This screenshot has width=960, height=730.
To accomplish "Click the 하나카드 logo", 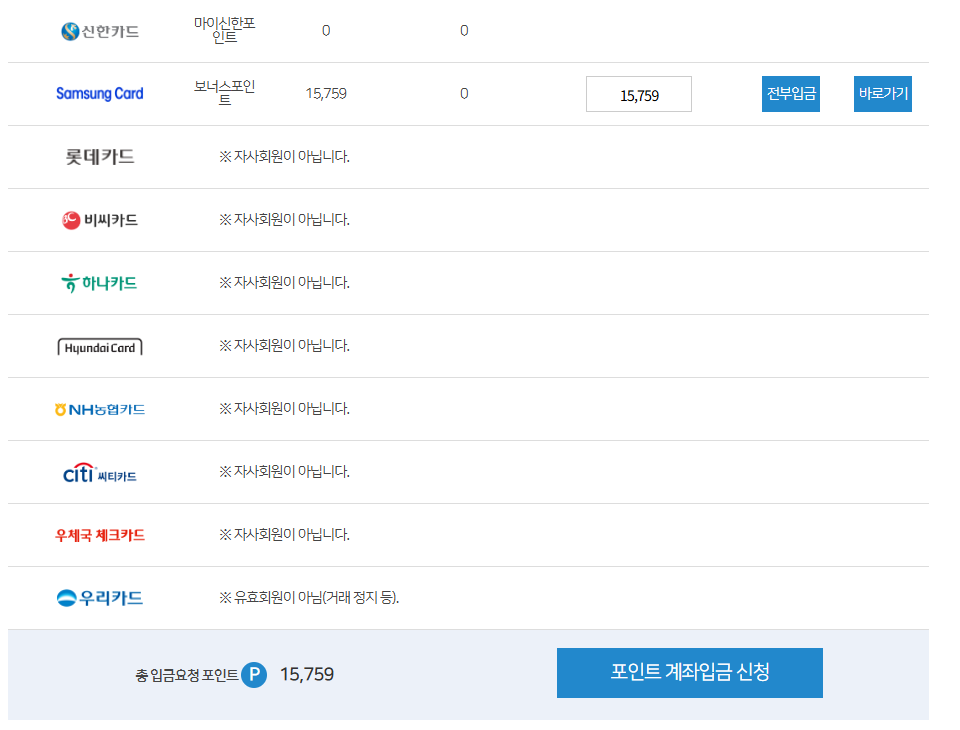I will click(99, 283).
